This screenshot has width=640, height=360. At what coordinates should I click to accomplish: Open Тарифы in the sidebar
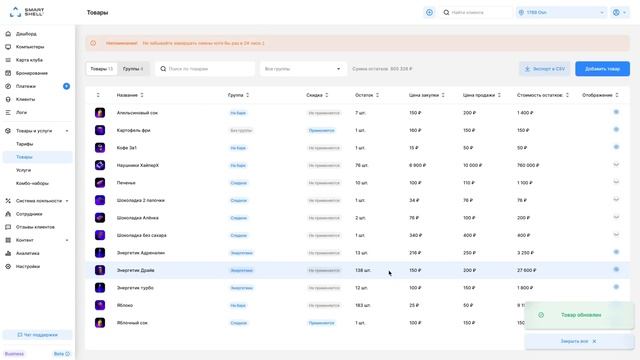coord(24,144)
